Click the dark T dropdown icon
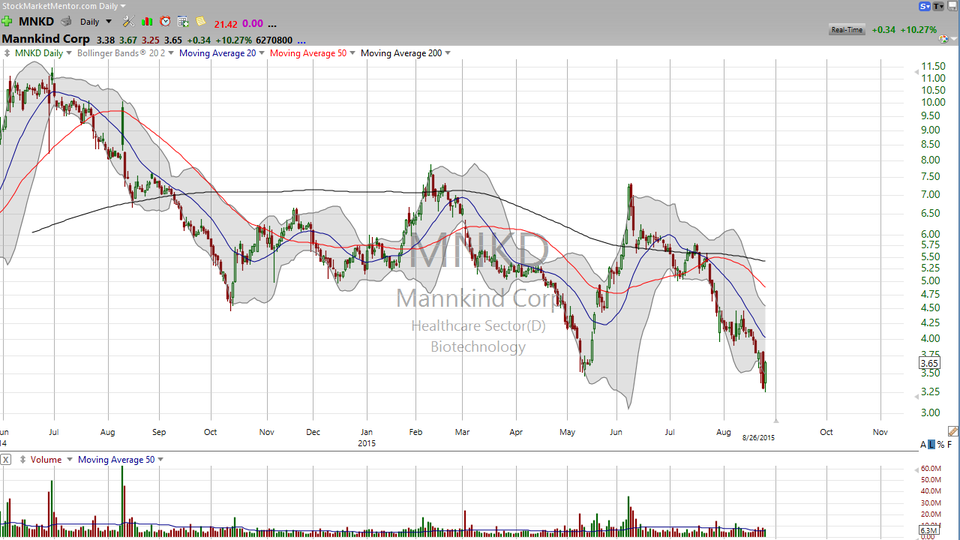Viewport: 960px width, 540px height. (939, 6)
